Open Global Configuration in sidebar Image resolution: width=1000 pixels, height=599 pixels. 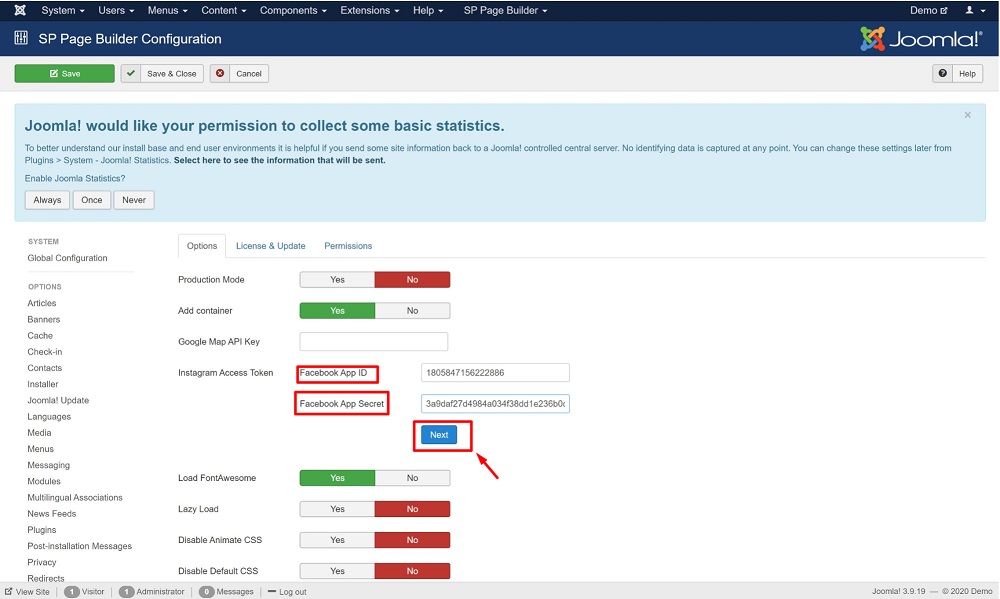tap(67, 258)
